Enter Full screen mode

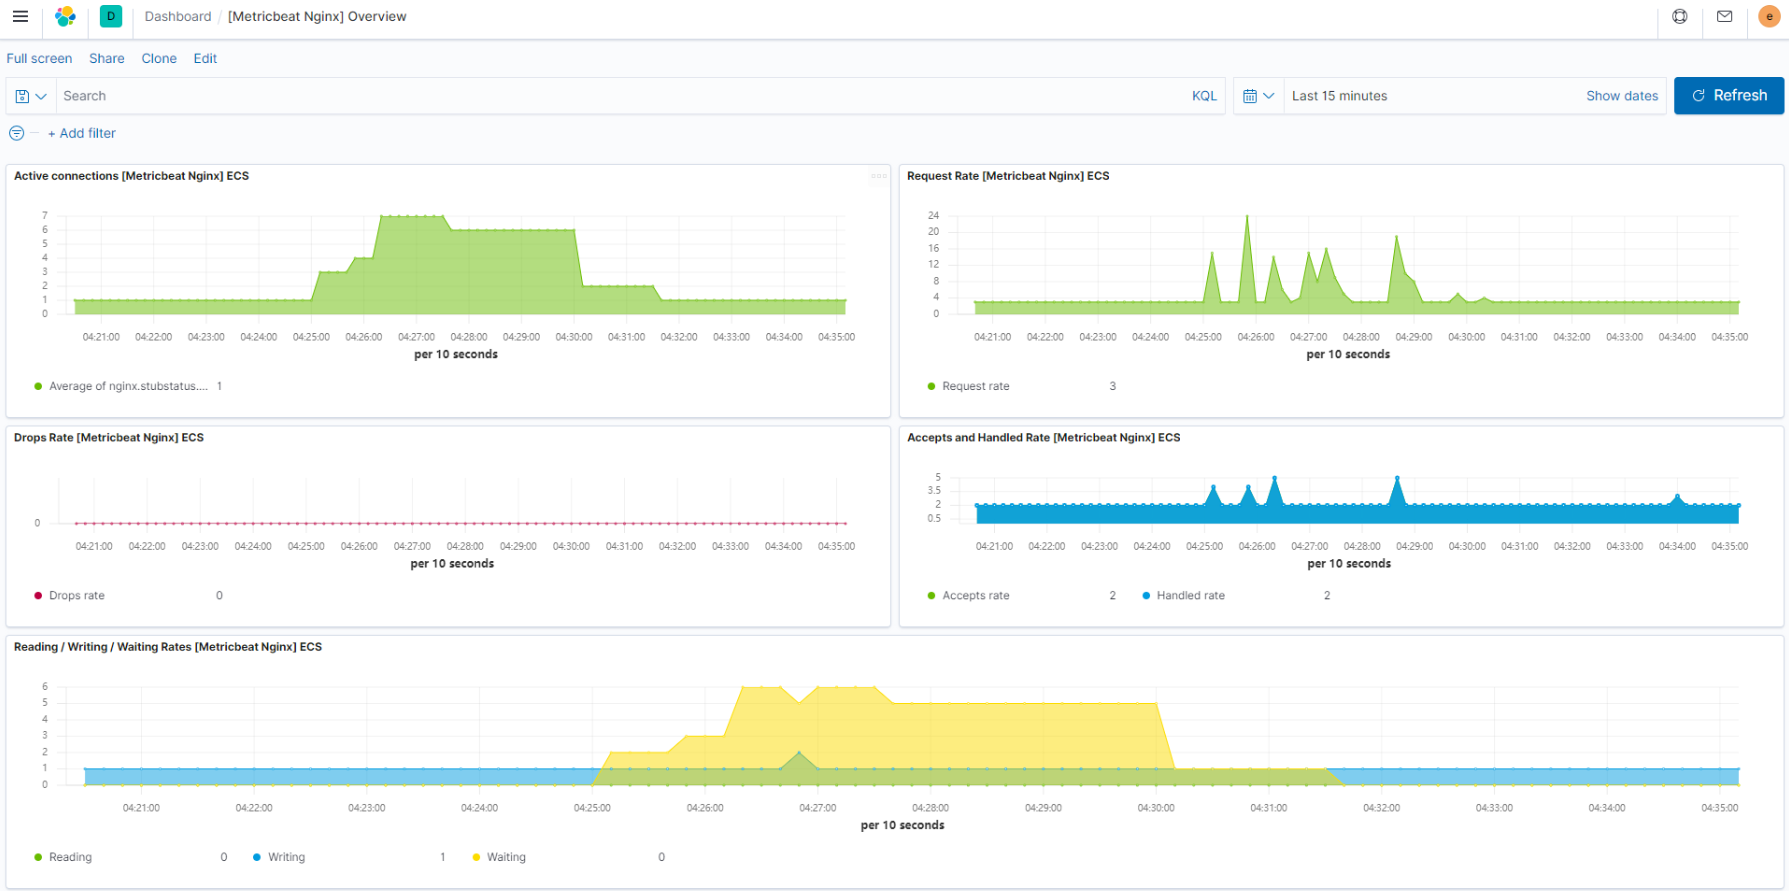[39, 58]
